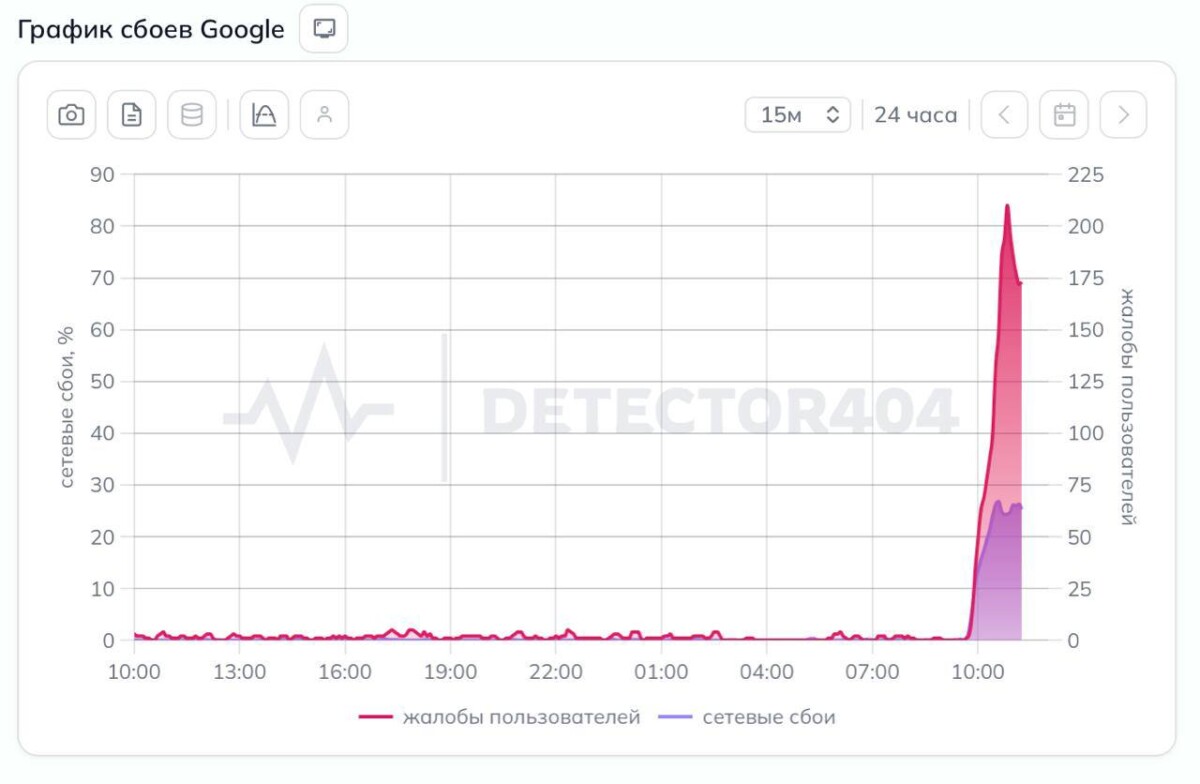1200x784 pixels.
Task: Click the complaints peak on chart
Action: 1007,206
